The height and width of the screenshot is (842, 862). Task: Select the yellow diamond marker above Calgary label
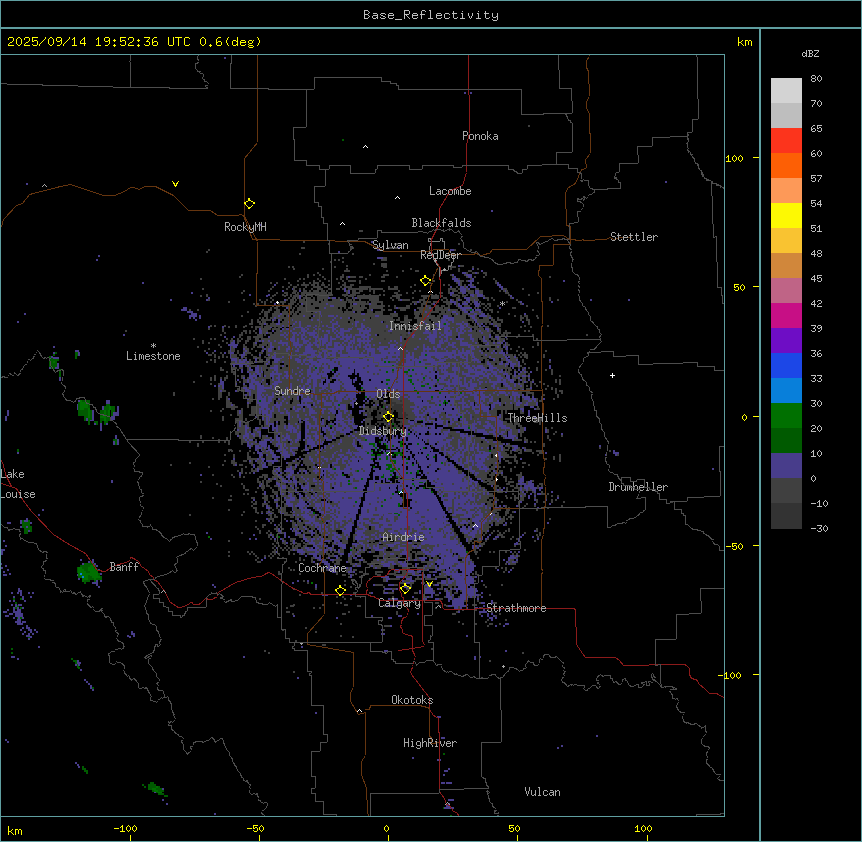coord(405,589)
